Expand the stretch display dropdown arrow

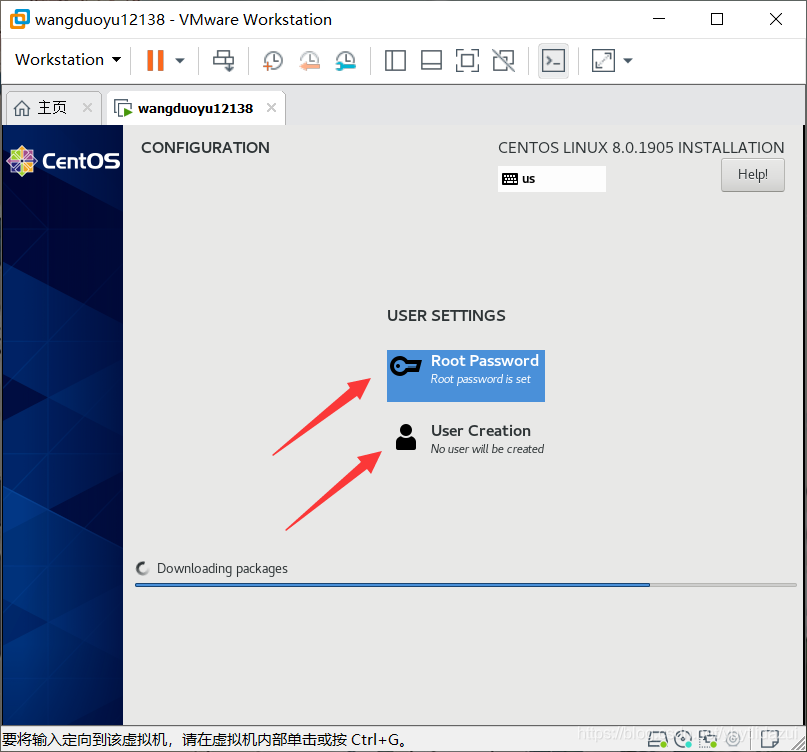(x=628, y=60)
